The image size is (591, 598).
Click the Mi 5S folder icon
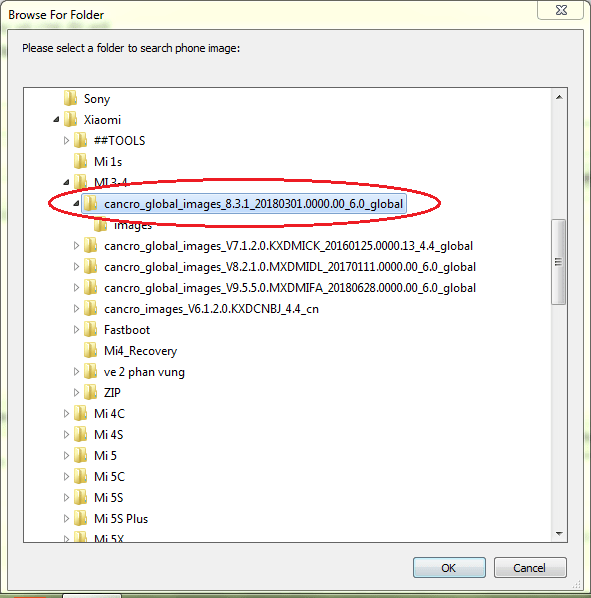tap(80, 497)
